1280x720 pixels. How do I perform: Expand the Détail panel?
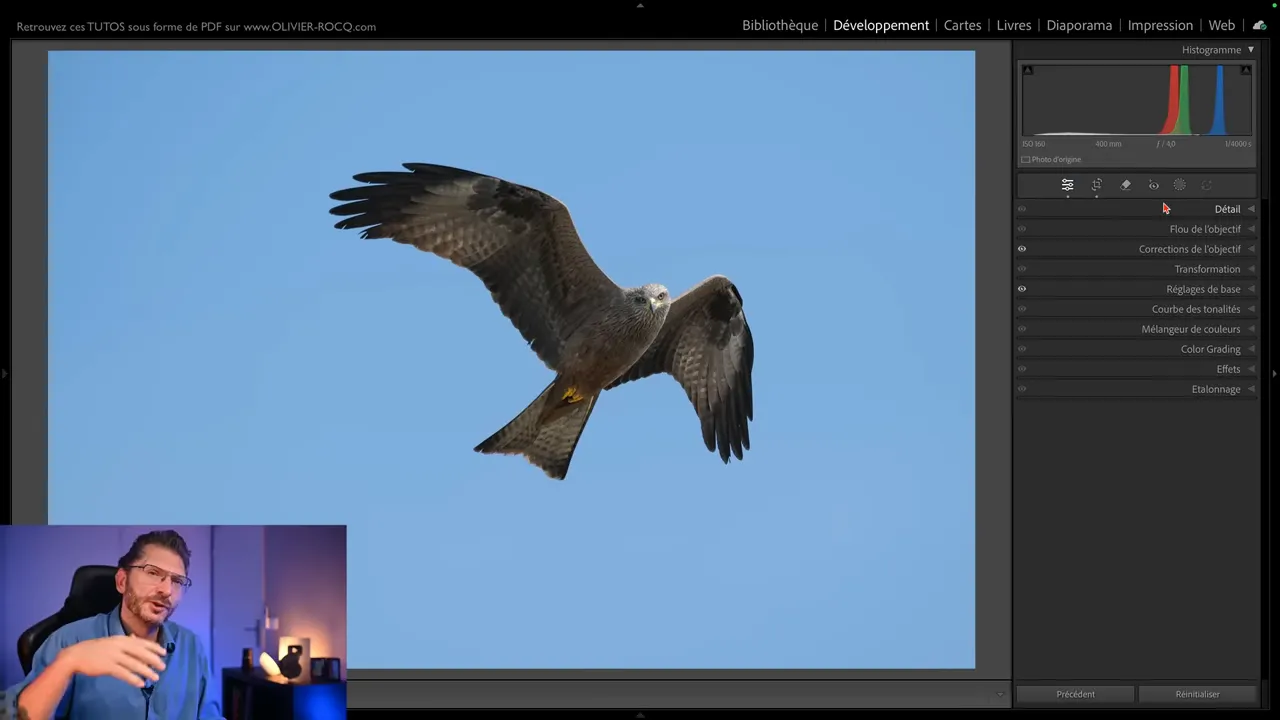click(x=1227, y=209)
